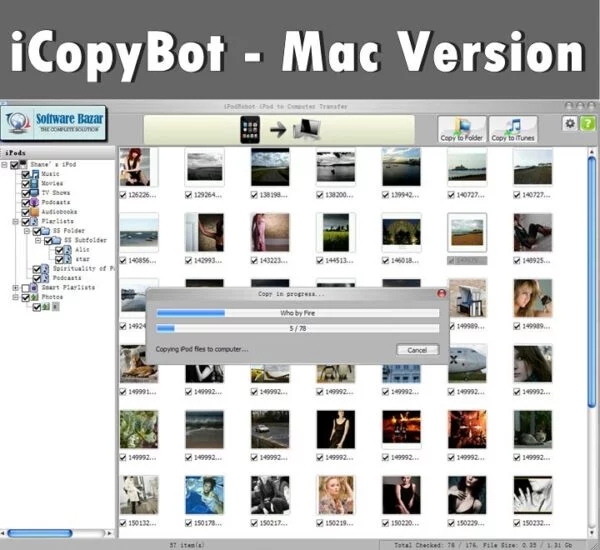Select the photo thumbnail 150178
Screen dimensions: 600x550
pyautogui.click(x=204, y=495)
